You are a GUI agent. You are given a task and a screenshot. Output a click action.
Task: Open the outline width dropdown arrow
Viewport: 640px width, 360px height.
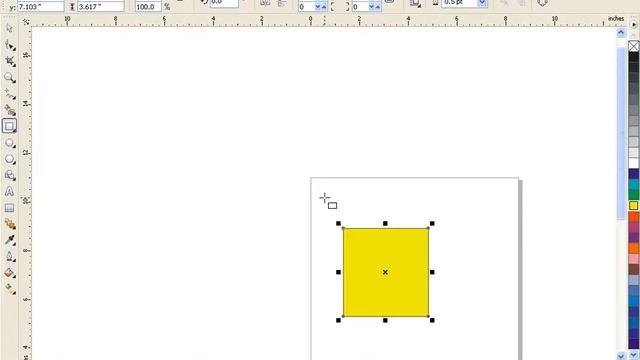482,4
